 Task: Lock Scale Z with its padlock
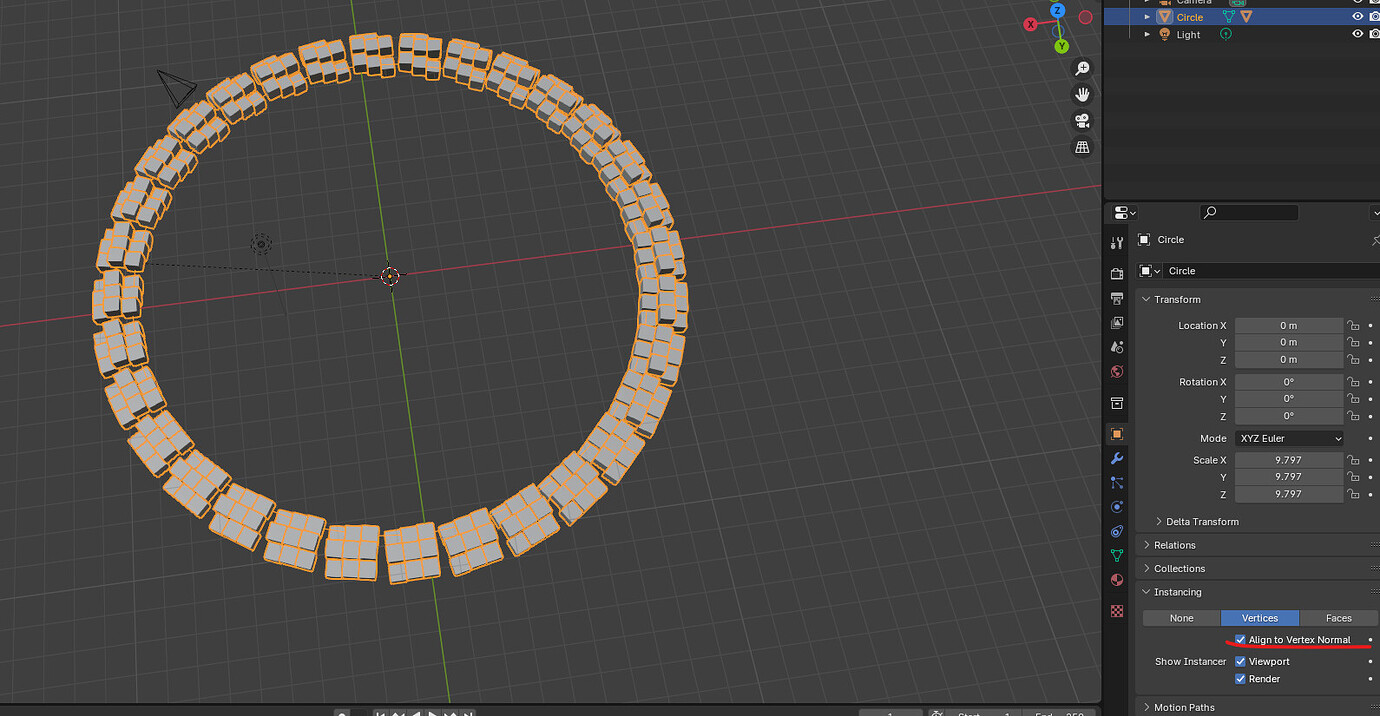pos(1353,494)
